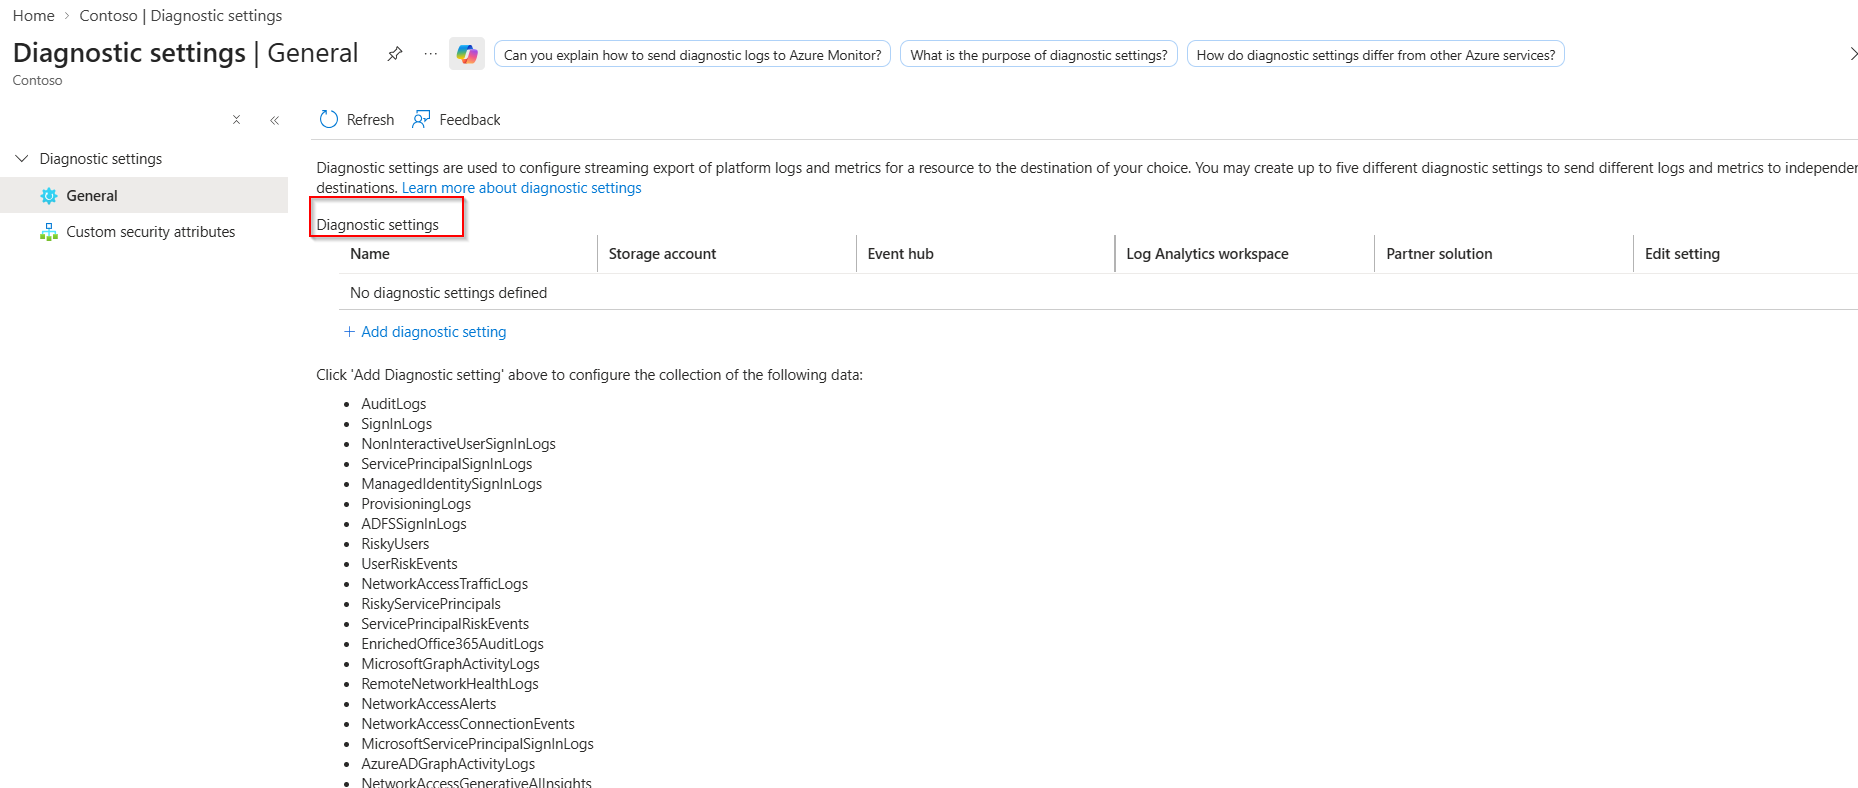Click the General gear icon
The height and width of the screenshot is (788, 1858).
coord(49,196)
